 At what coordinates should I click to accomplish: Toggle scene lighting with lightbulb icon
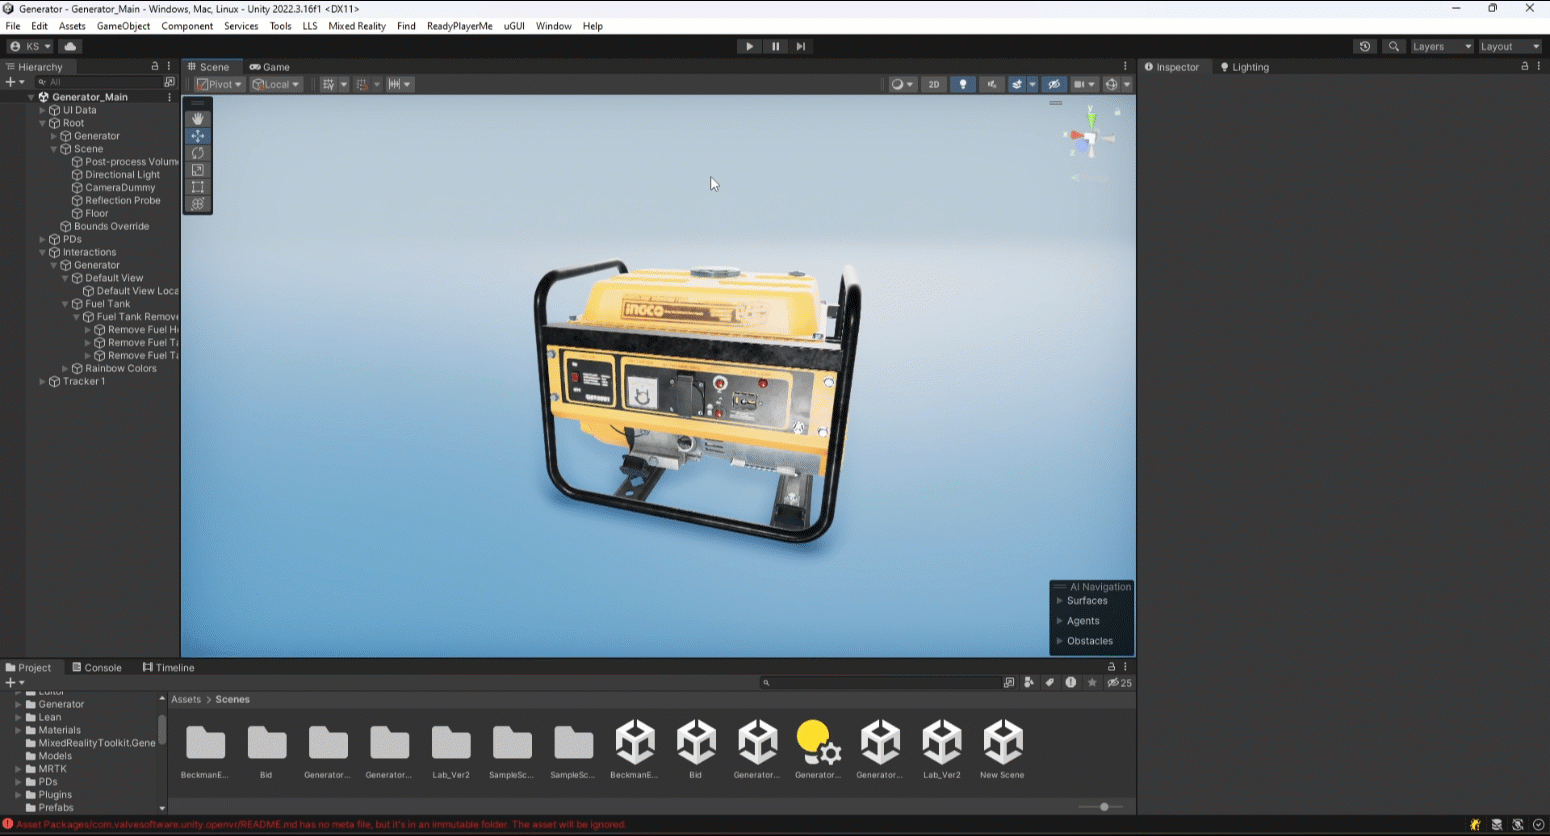(963, 85)
